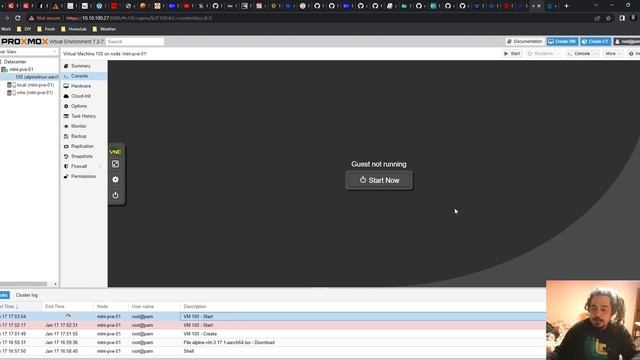Click the Shutdown toolbar button
This screenshot has height=360, width=640.
point(541,53)
